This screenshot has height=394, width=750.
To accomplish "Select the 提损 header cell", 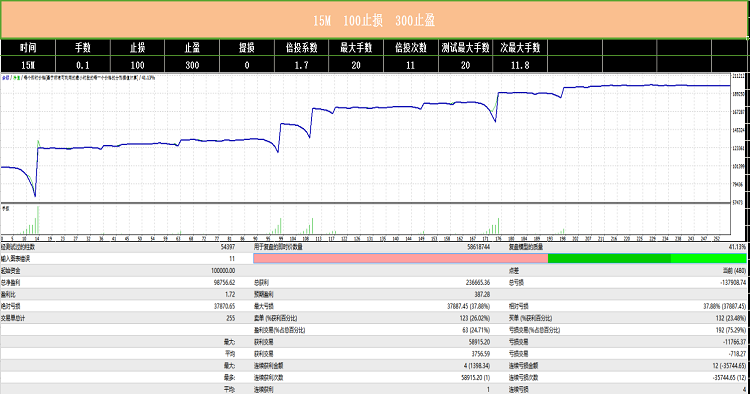I will [x=246, y=48].
